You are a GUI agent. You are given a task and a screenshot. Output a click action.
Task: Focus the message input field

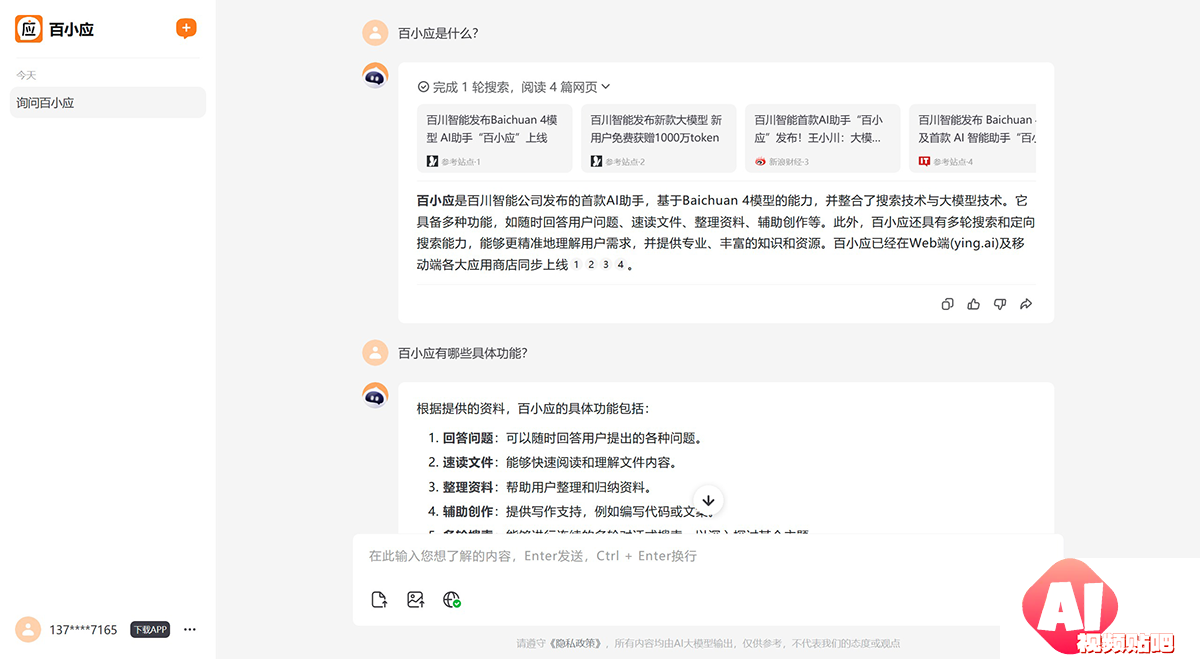coord(708,556)
